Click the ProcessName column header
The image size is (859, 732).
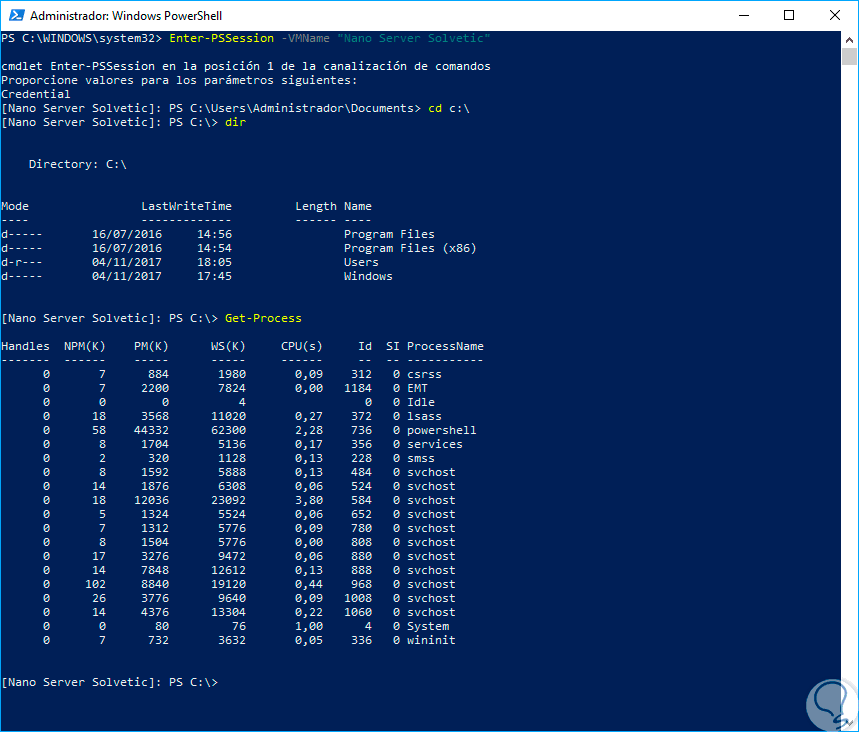445,346
